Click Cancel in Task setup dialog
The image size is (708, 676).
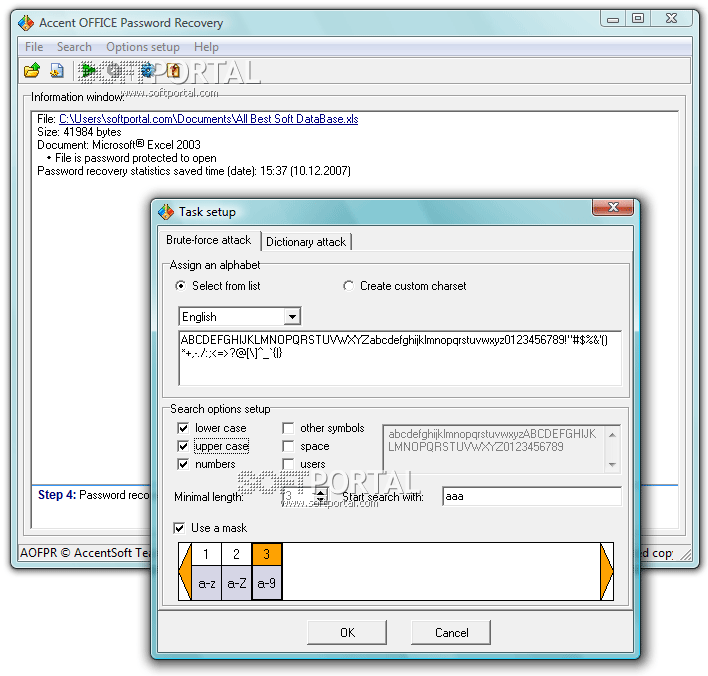451,633
